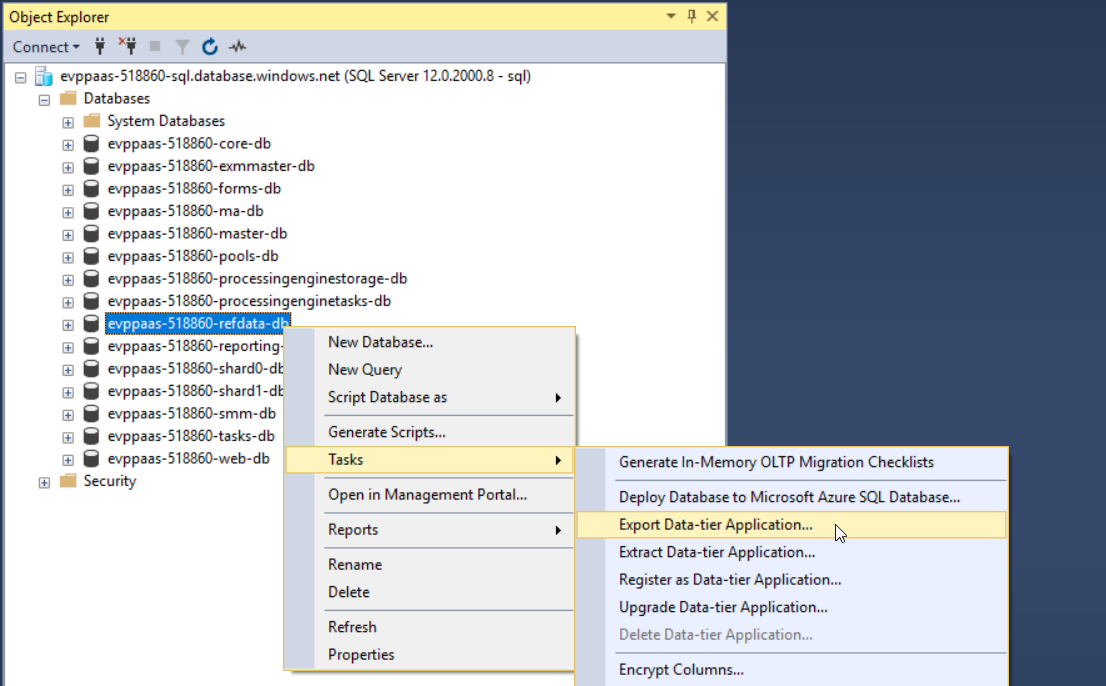
Task: Choose New Database... from context menu
Action: tap(430, 342)
